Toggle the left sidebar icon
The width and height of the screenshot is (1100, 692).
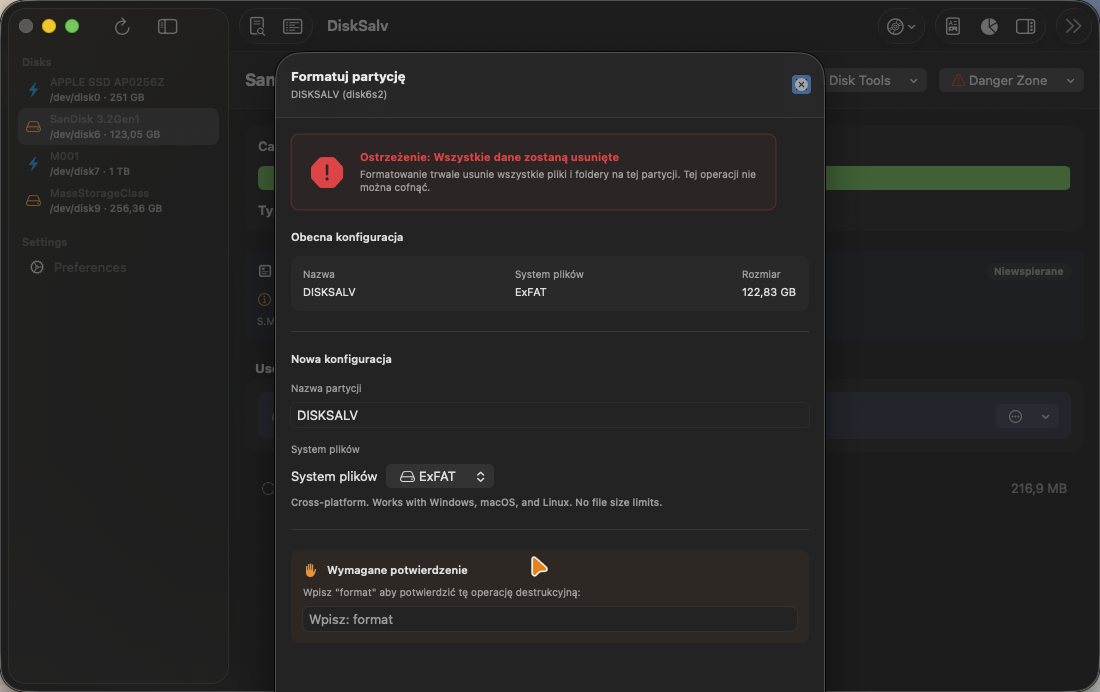point(167,27)
